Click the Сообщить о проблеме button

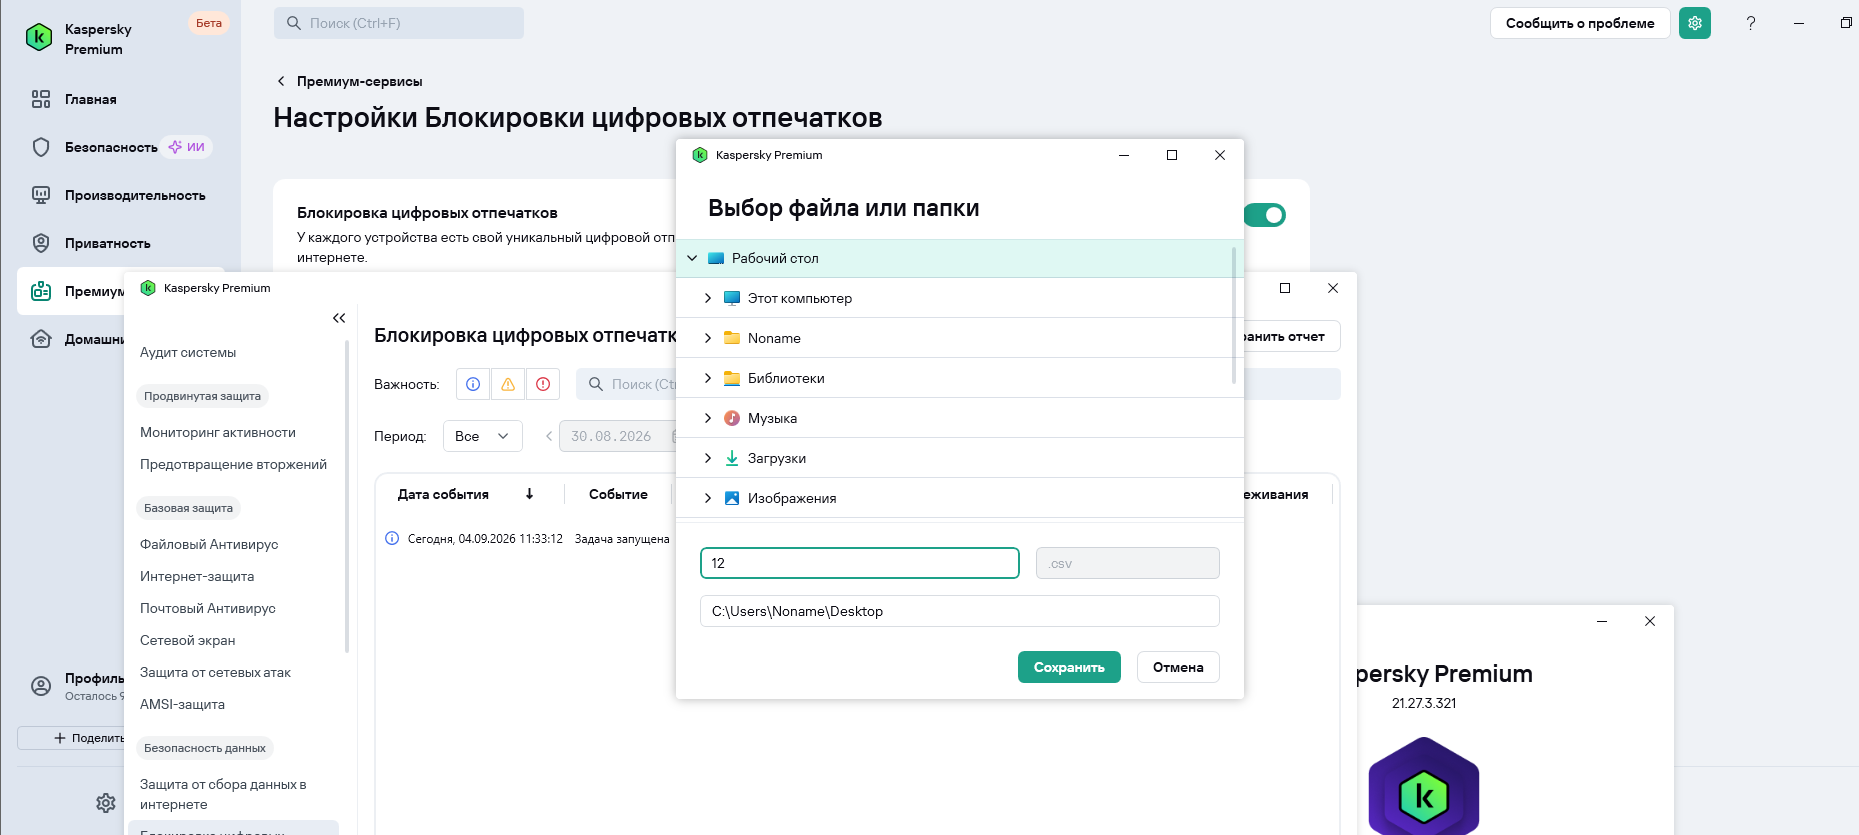(1580, 23)
